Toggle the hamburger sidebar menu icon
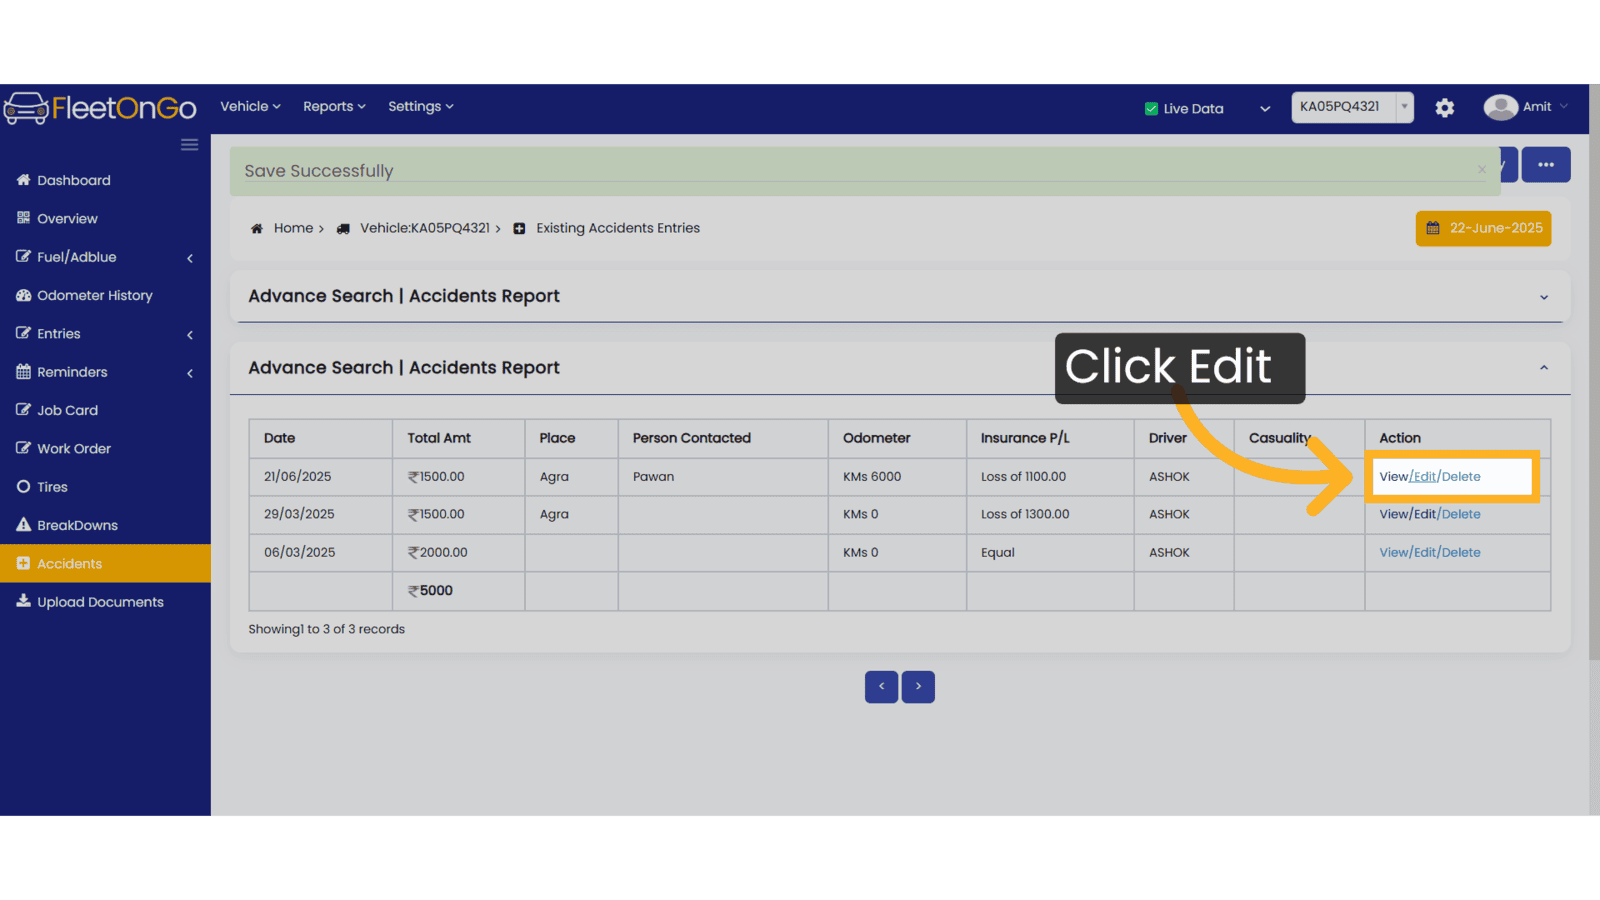 [x=189, y=145]
